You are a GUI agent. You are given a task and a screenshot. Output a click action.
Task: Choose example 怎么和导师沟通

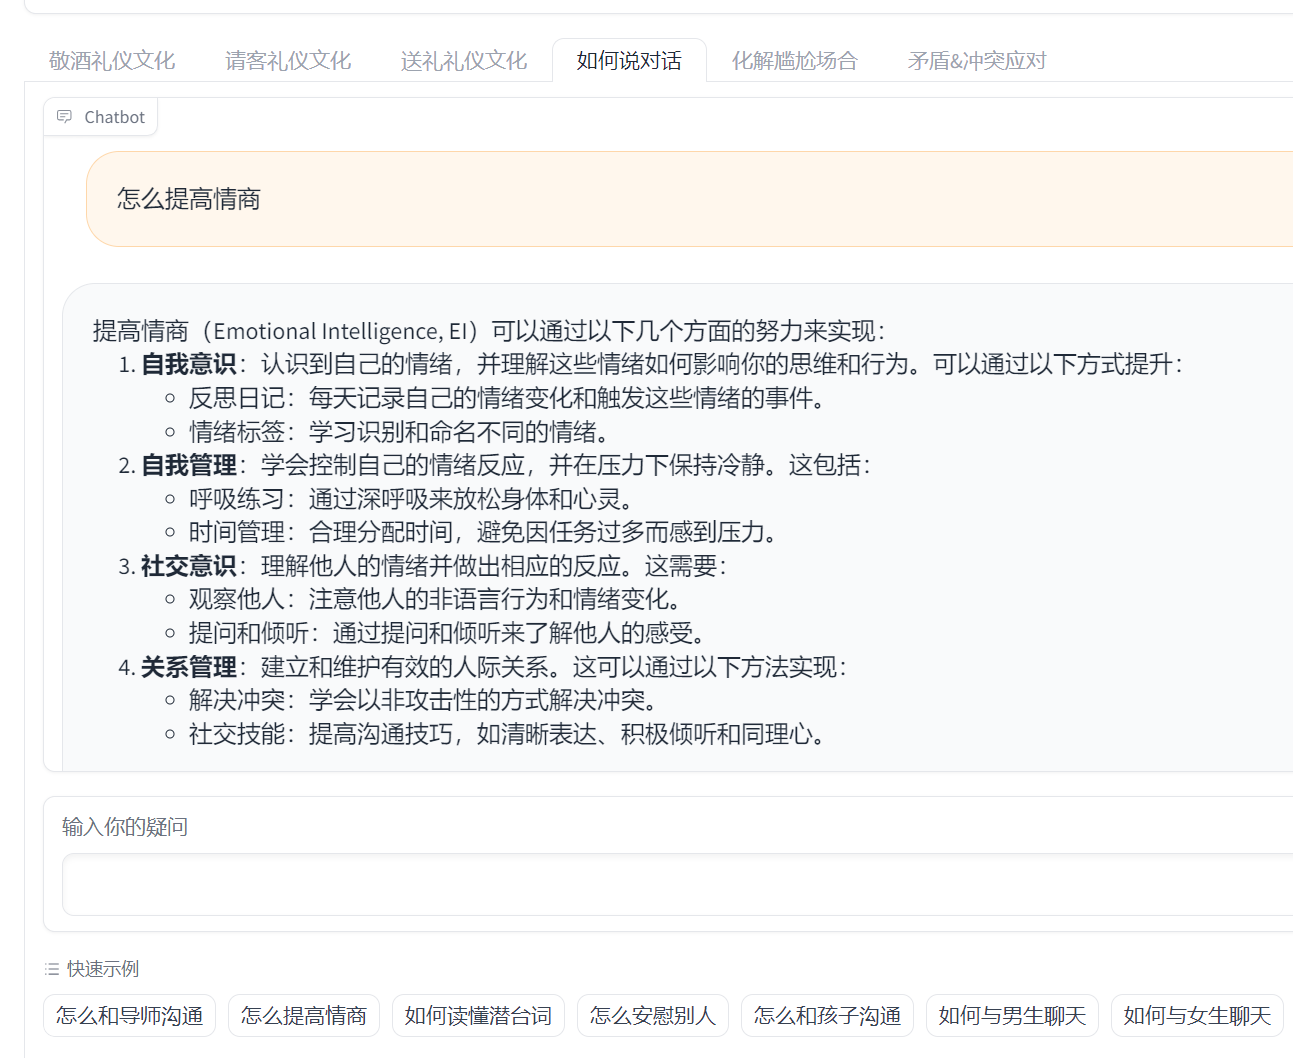coord(130,1016)
